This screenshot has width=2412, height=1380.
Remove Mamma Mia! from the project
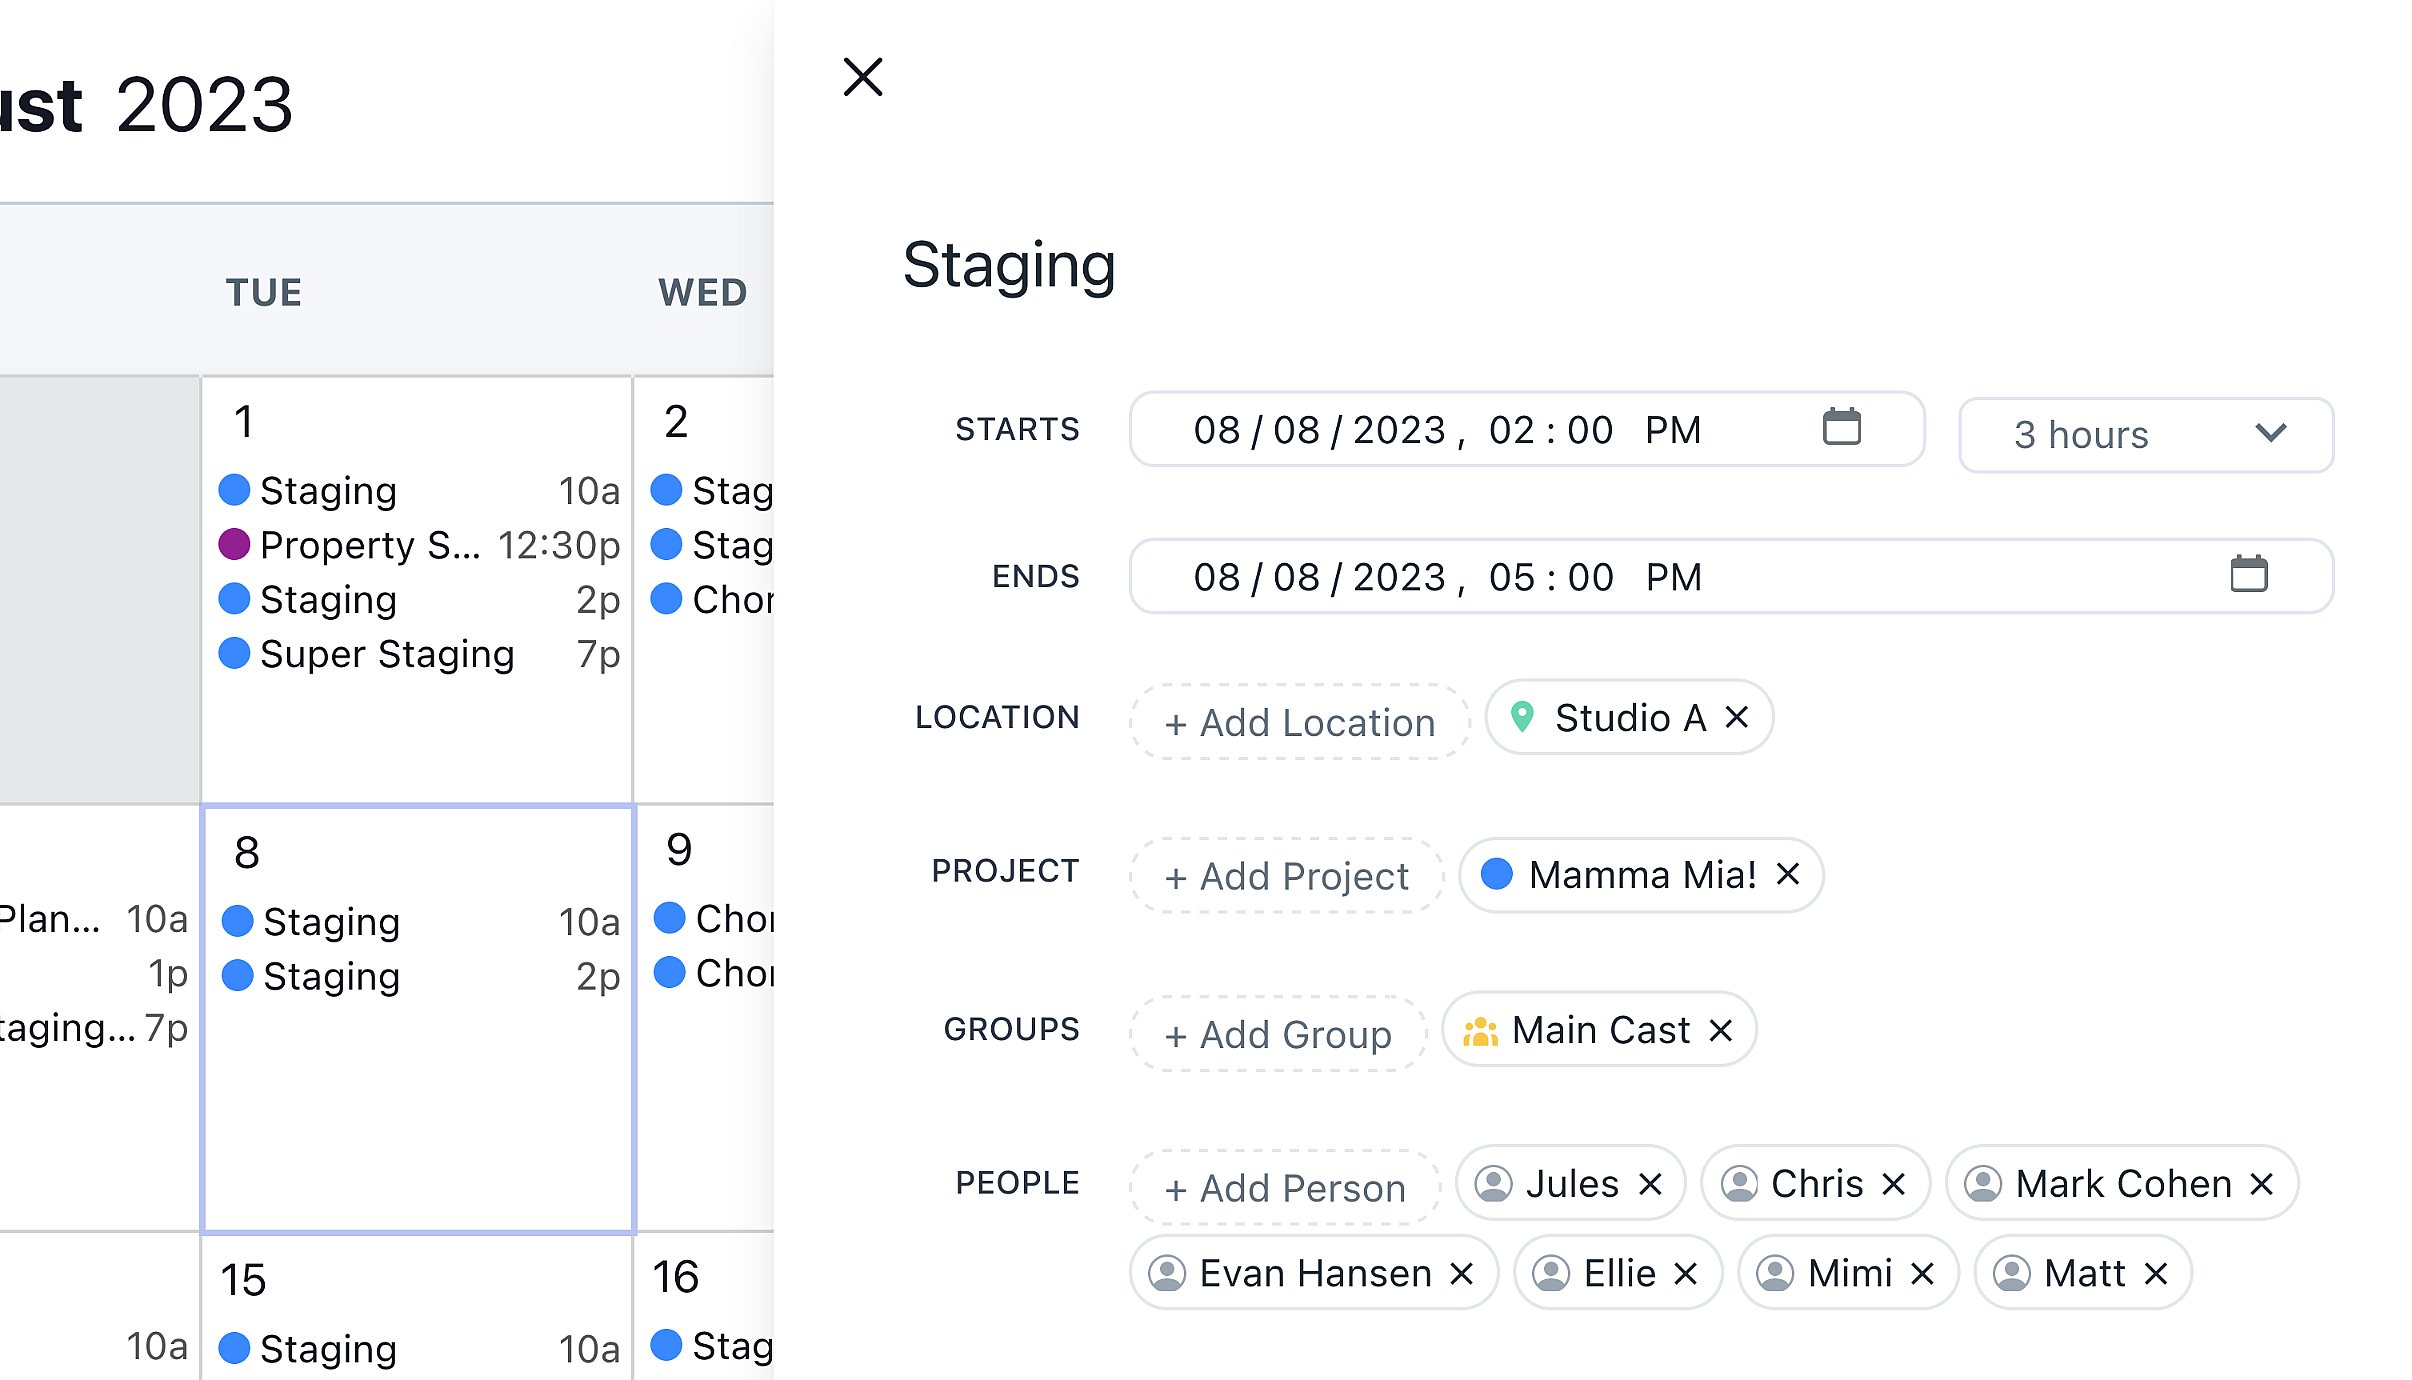pos(1789,874)
